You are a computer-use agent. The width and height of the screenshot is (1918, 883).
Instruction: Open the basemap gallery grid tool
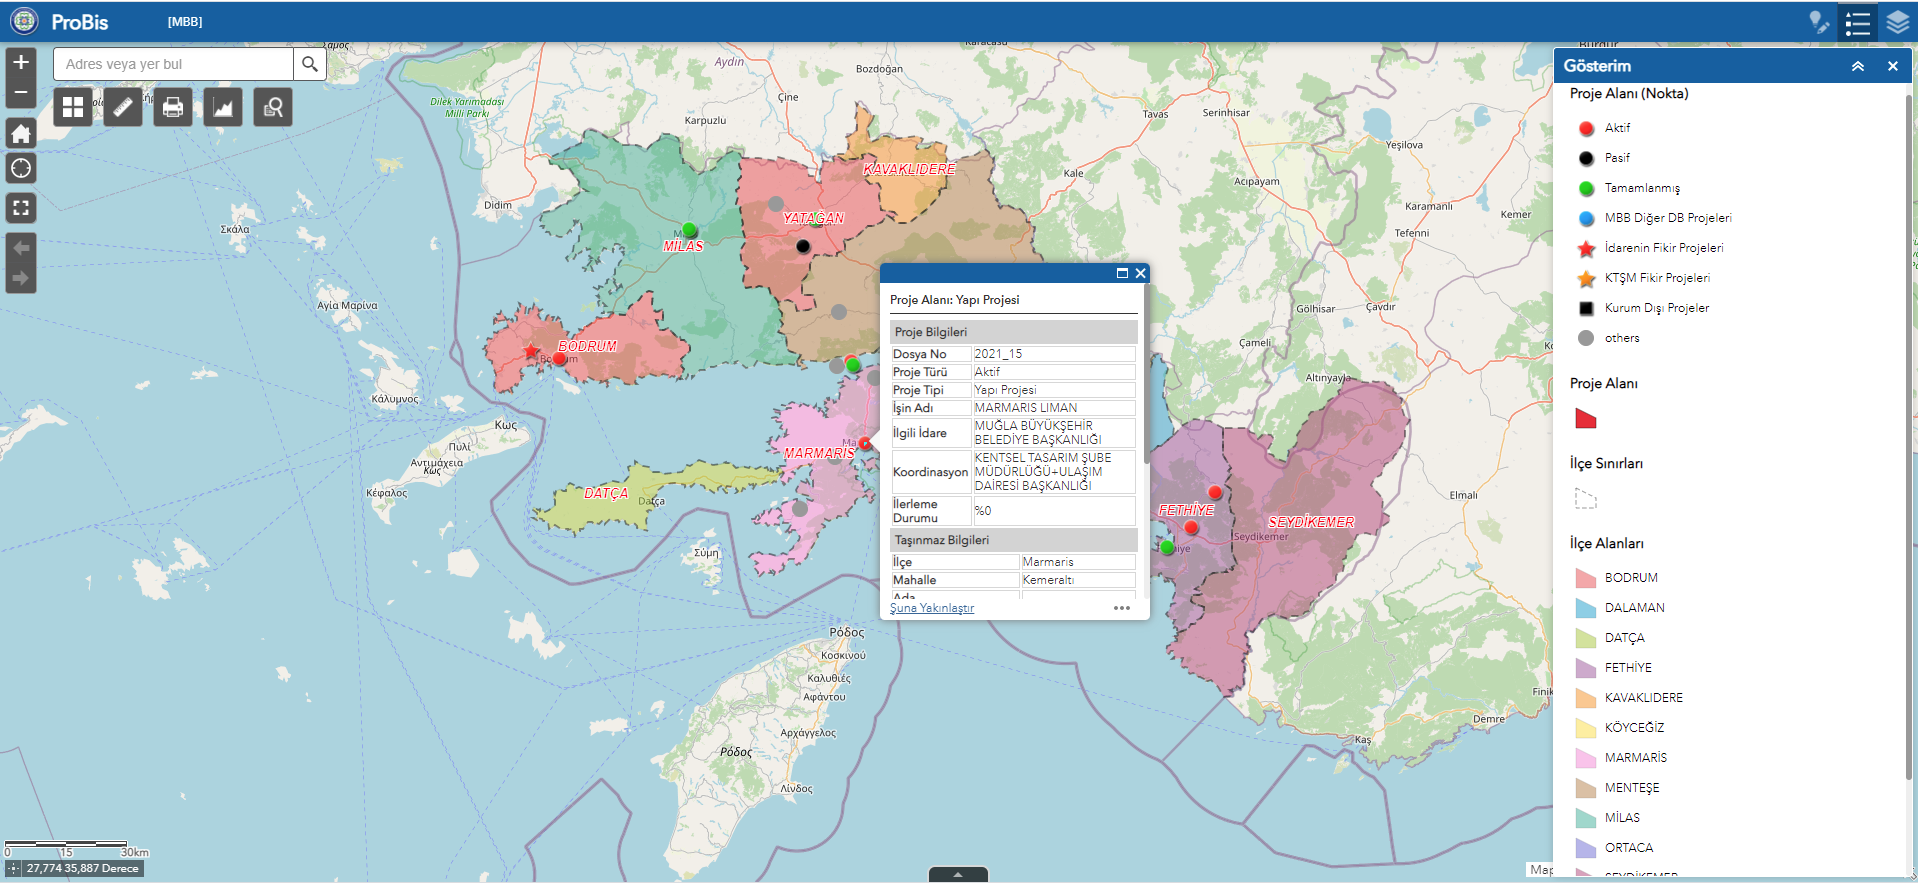[x=73, y=107]
